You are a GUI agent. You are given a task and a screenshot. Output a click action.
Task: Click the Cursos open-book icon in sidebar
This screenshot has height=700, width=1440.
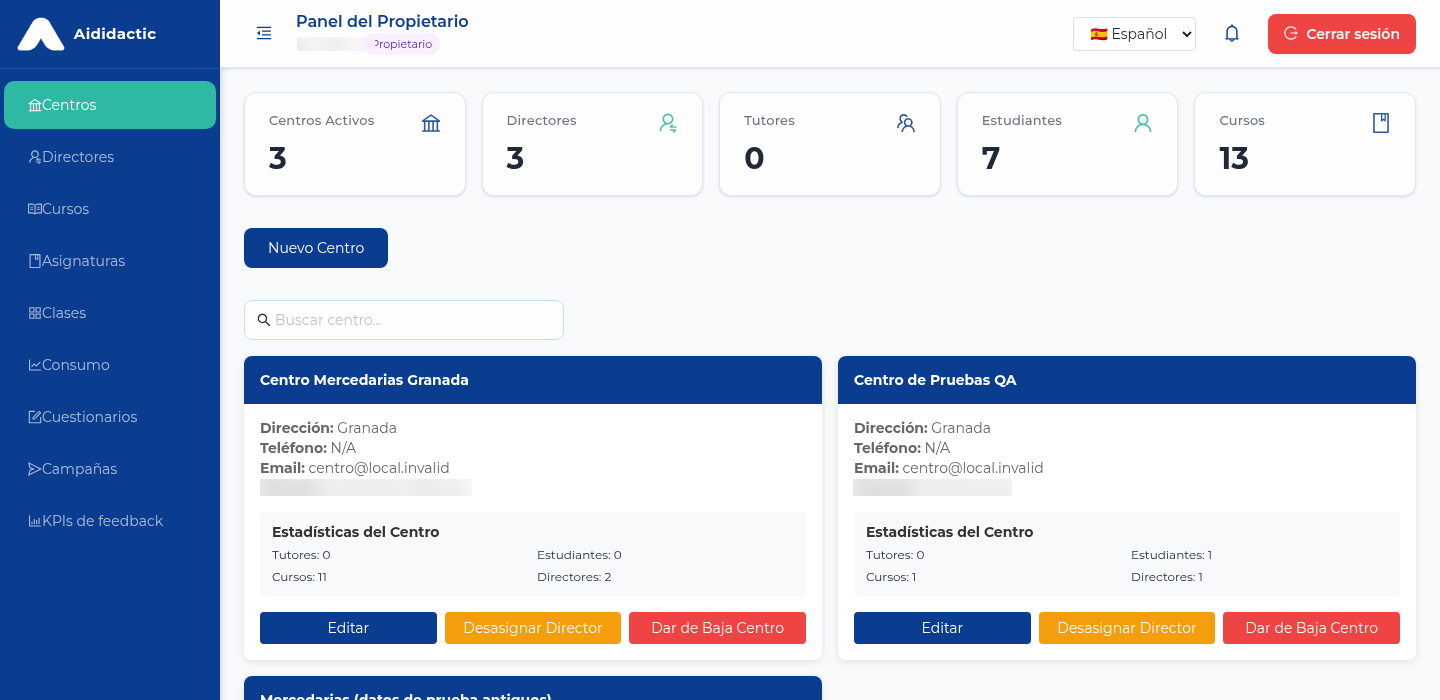click(35, 209)
